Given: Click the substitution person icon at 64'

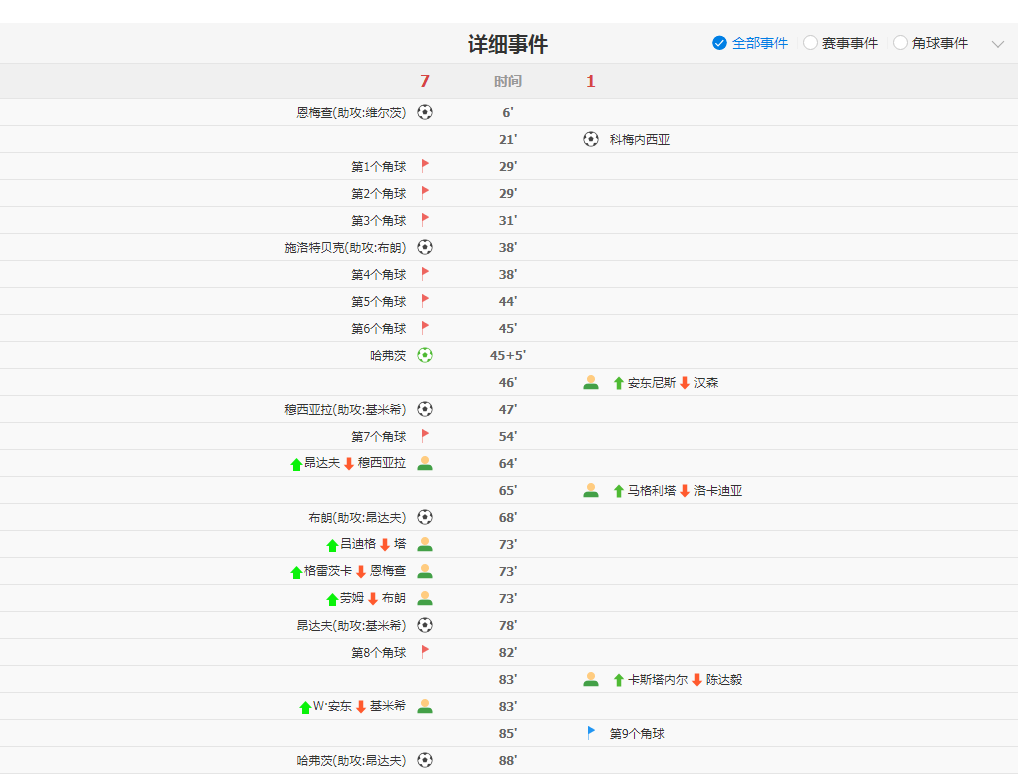Looking at the screenshot, I should (x=425, y=463).
